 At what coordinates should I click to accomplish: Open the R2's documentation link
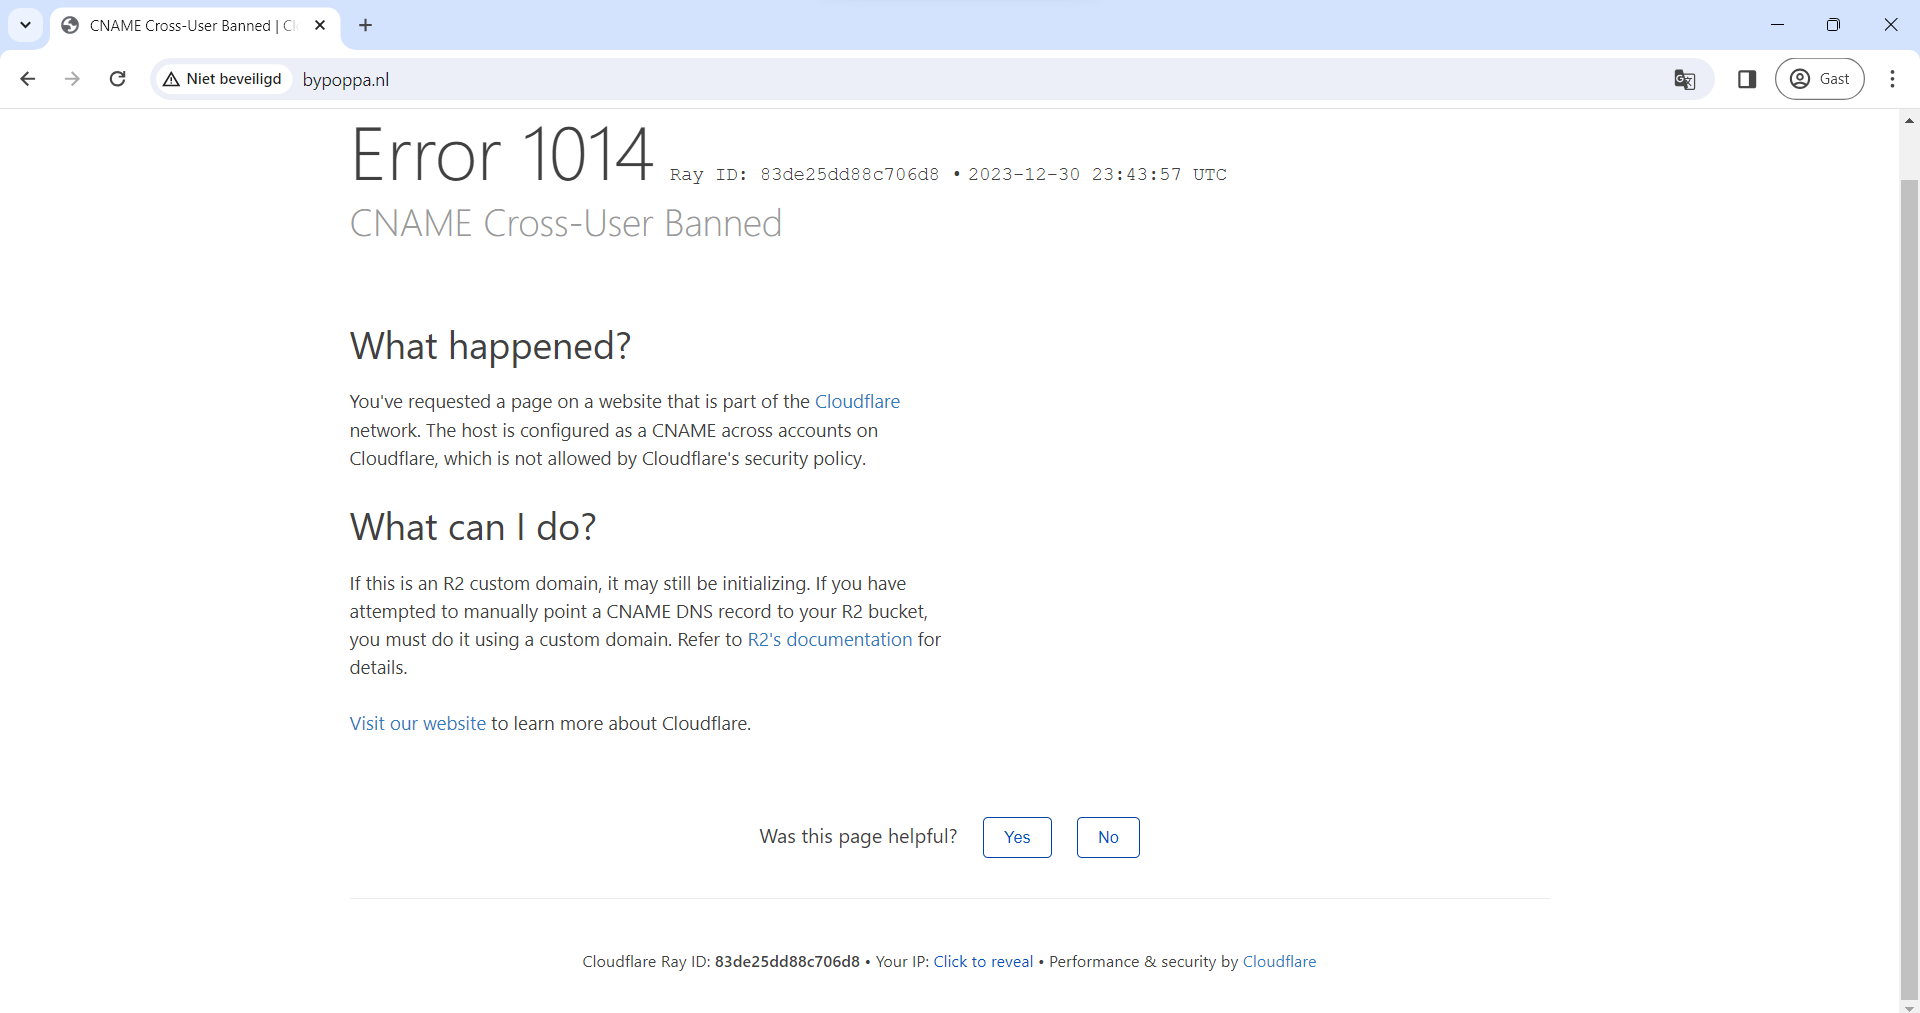[x=830, y=639]
